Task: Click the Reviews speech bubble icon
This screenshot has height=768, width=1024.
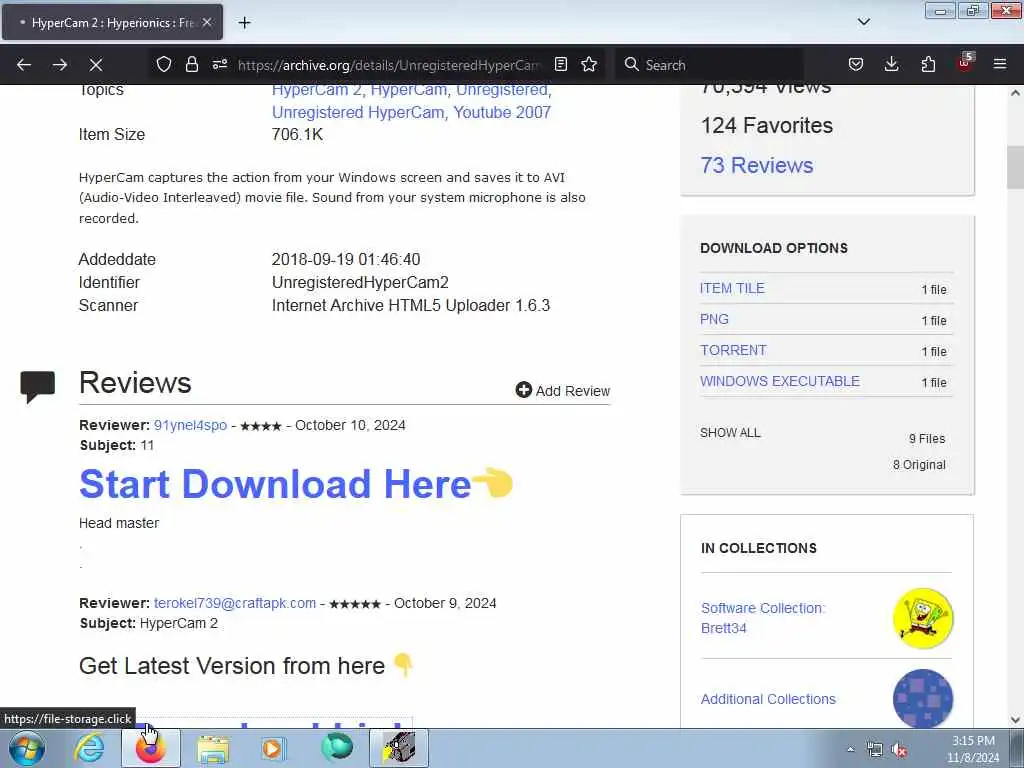Action: (x=37, y=387)
